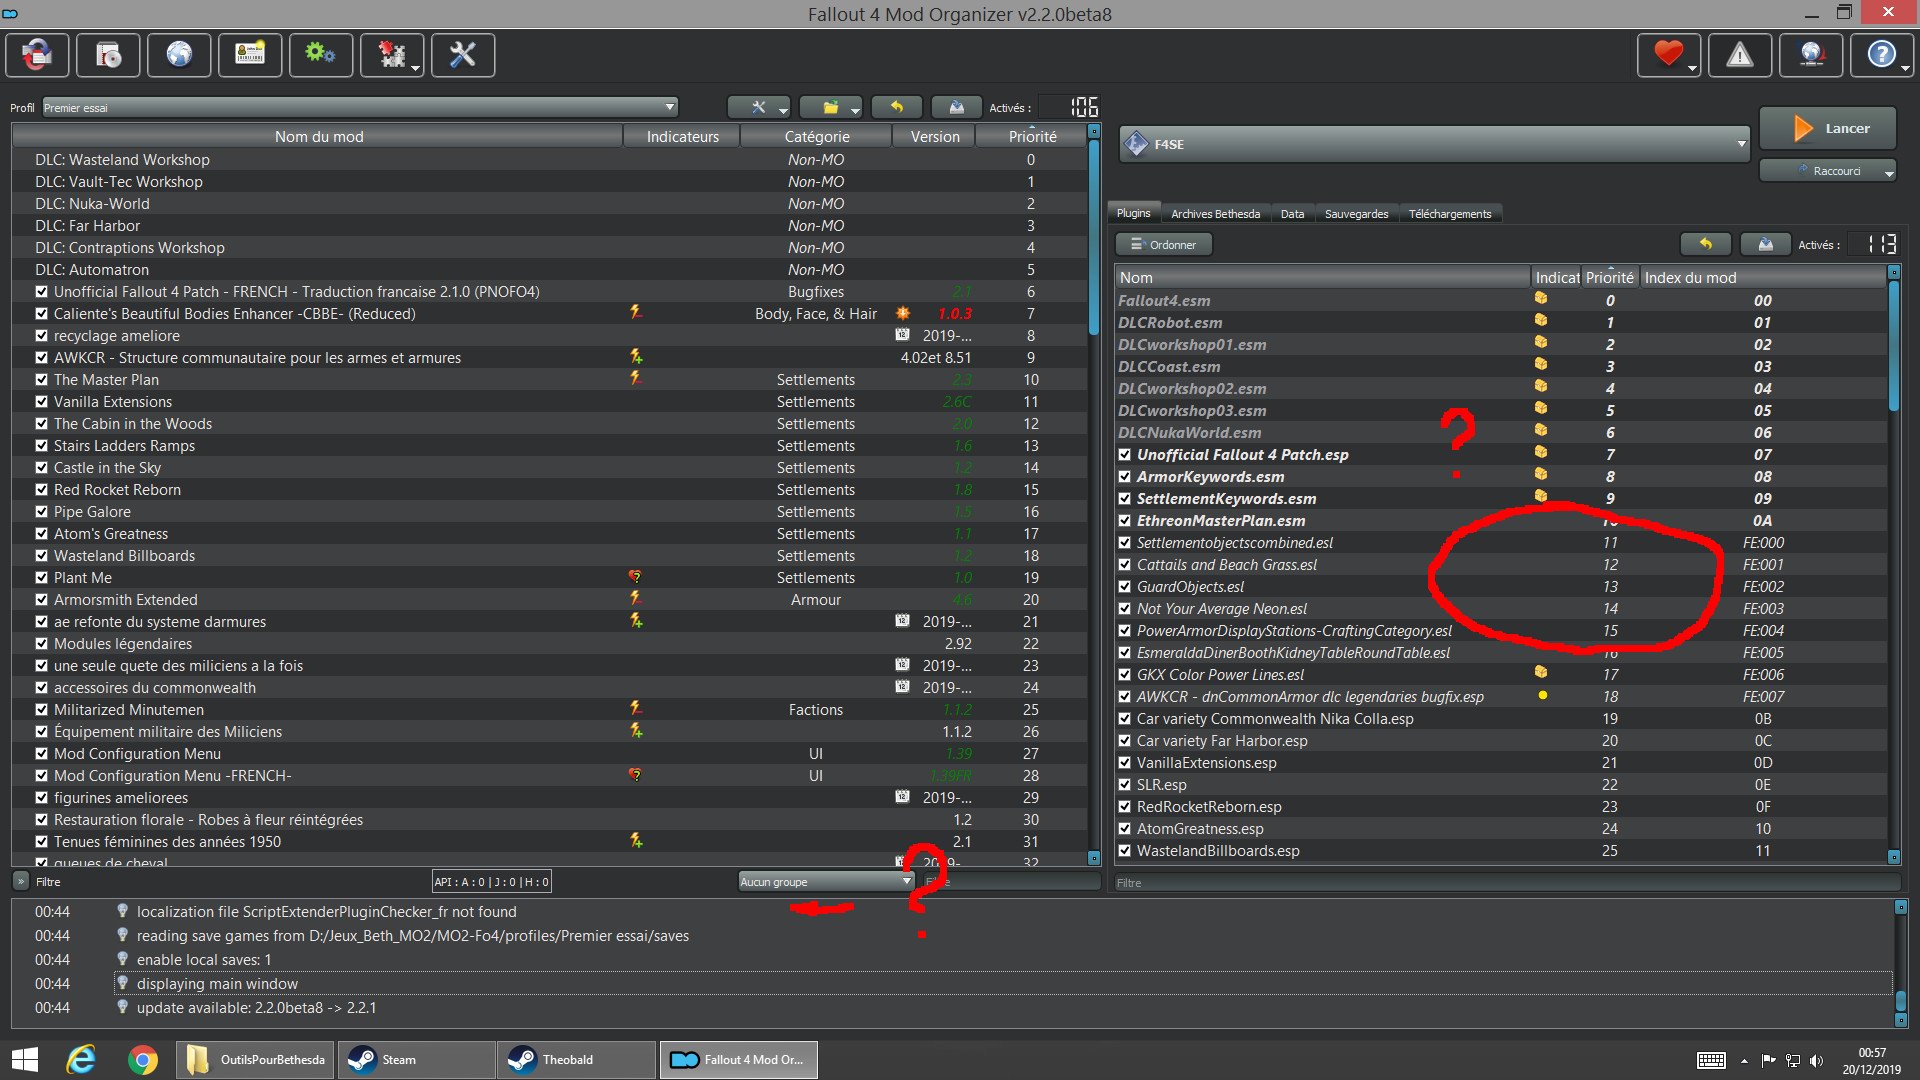Viewport: 1920px width, 1080px height.
Task: Select the update available log entry
Action: (256, 1007)
